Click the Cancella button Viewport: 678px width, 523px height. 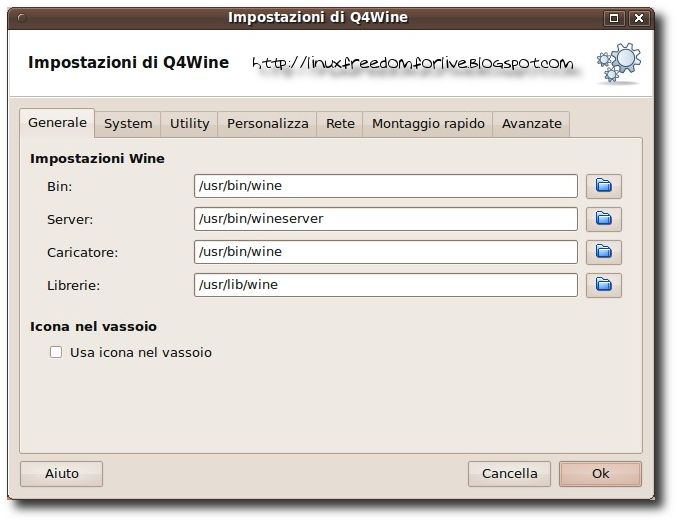[509, 474]
